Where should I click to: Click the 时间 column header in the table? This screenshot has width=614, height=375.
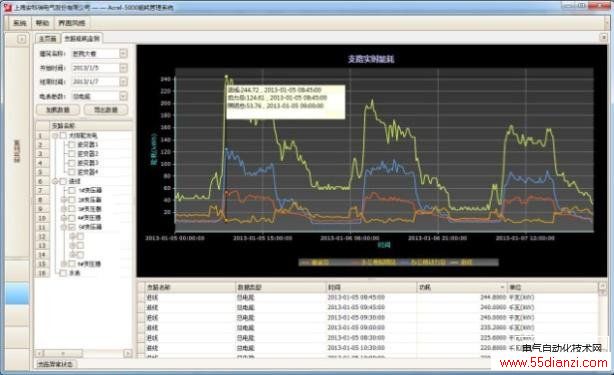coord(371,287)
